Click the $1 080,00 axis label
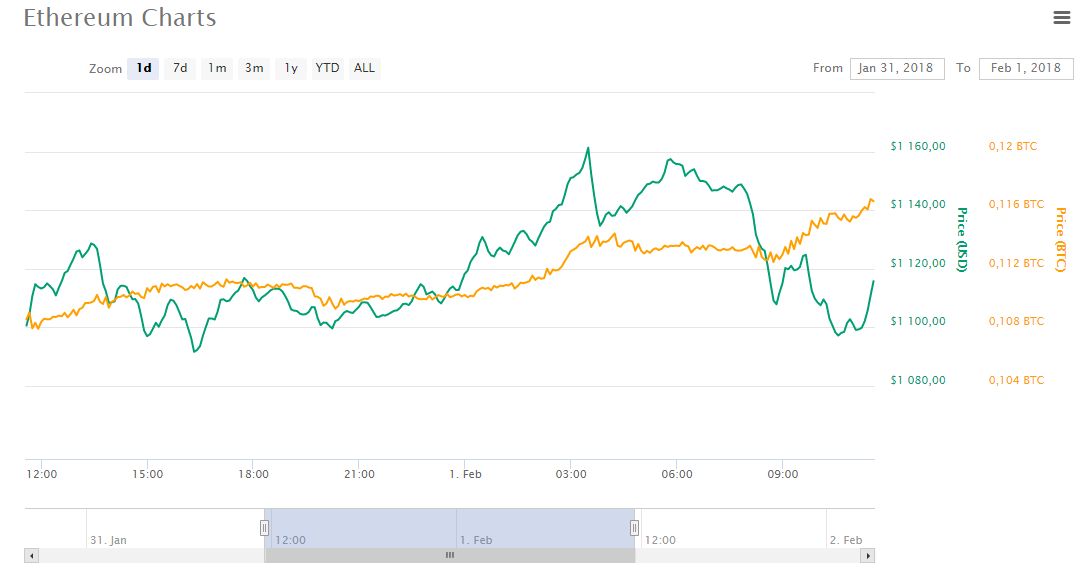 [918, 380]
